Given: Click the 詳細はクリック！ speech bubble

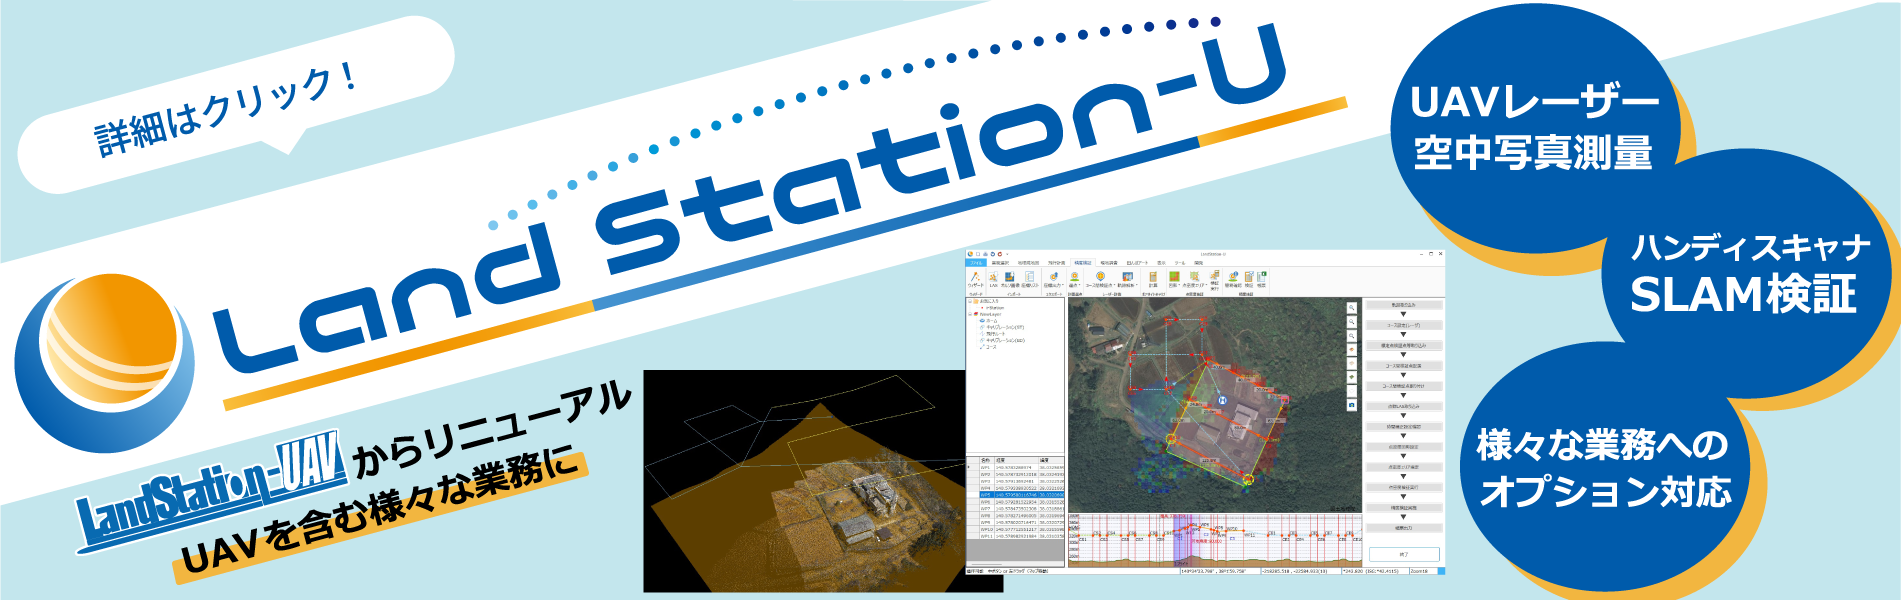Looking at the screenshot, I should [236, 105].
